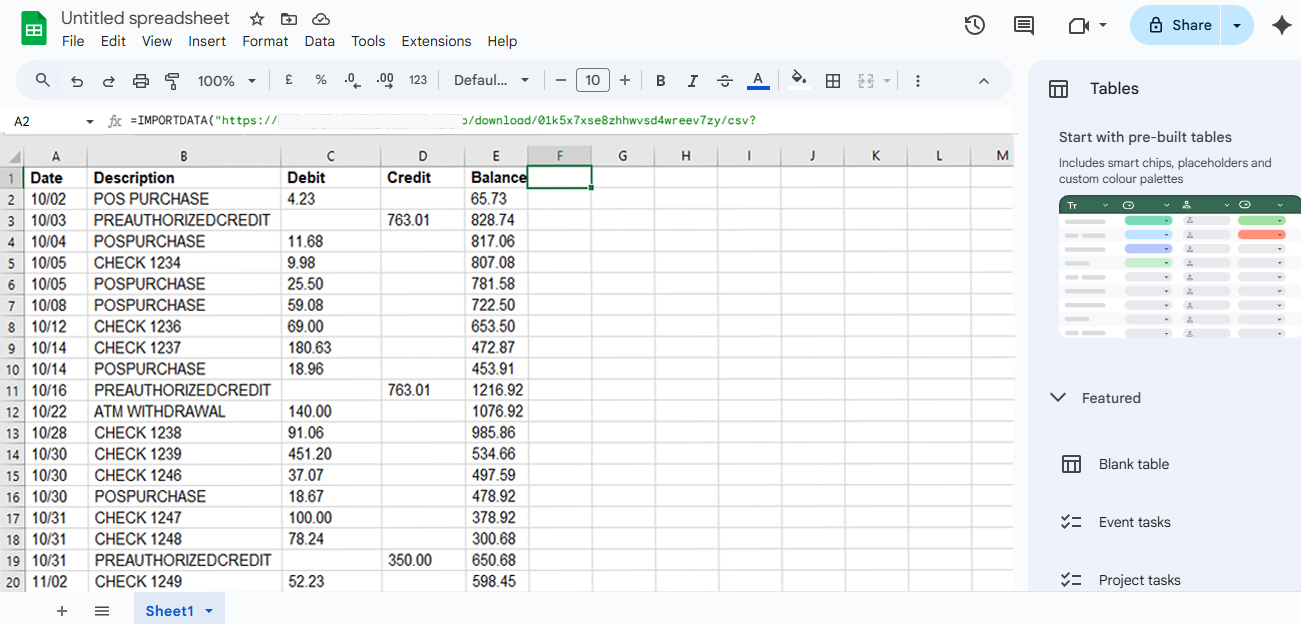Select the CHECK 1249 cell

click(x=184, y=581)
